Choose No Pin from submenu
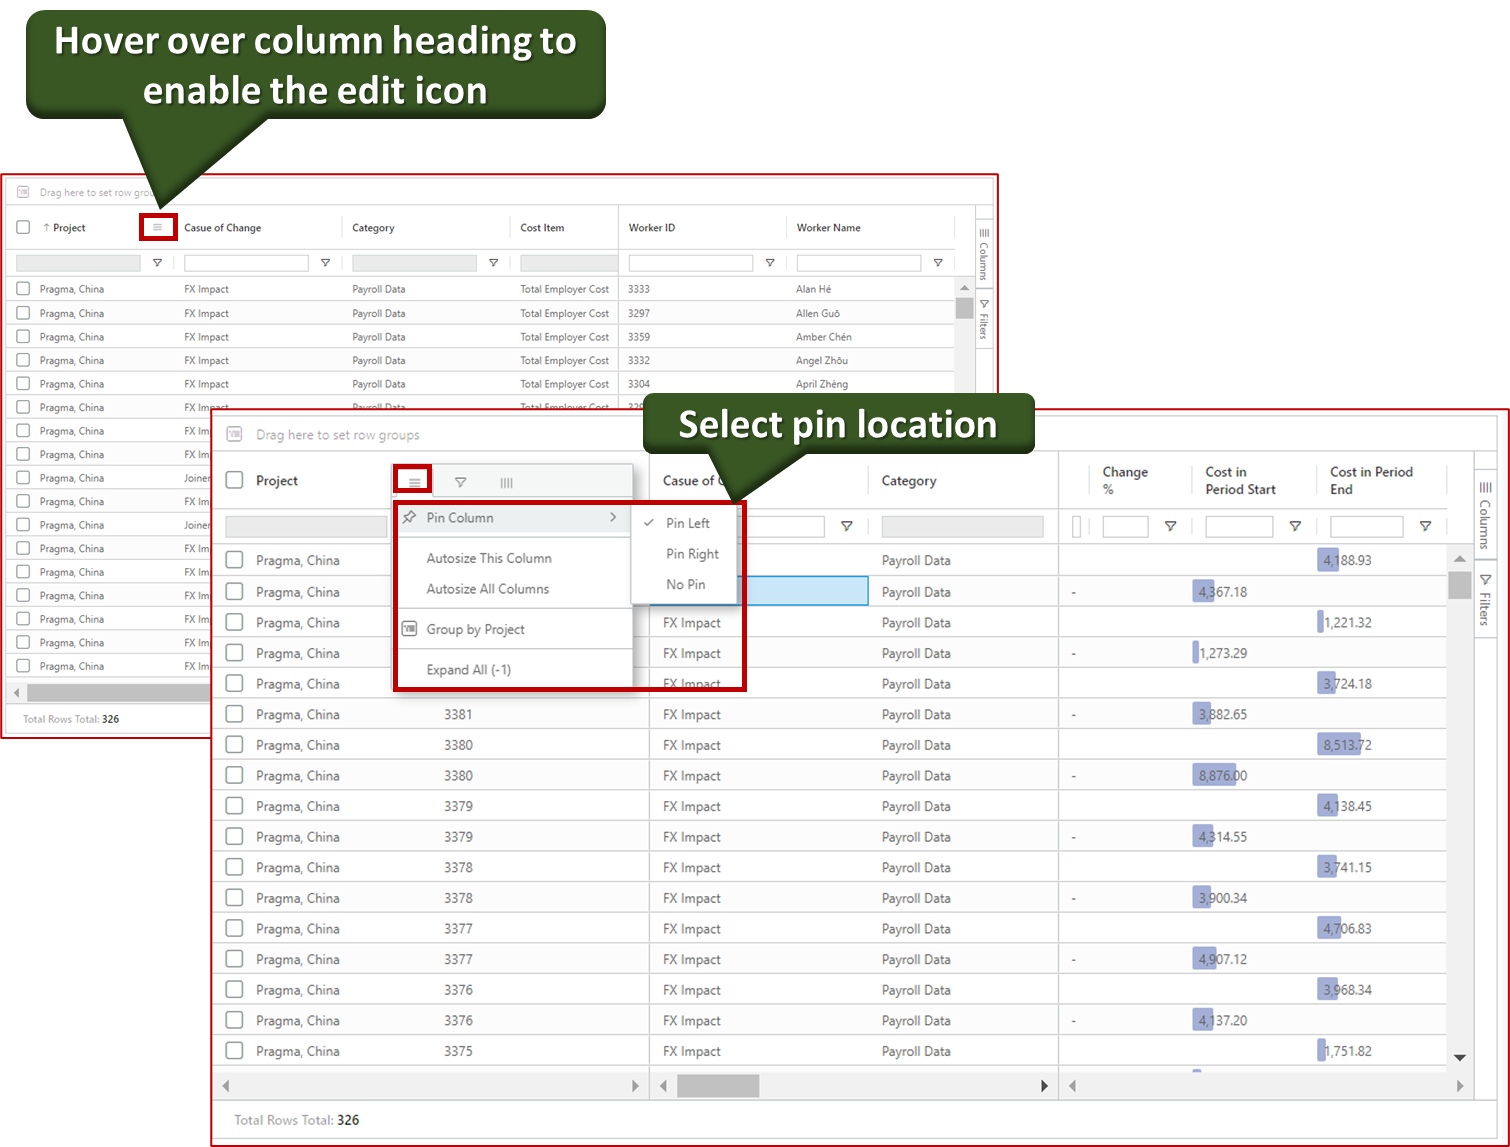 [x=685, y=584]
